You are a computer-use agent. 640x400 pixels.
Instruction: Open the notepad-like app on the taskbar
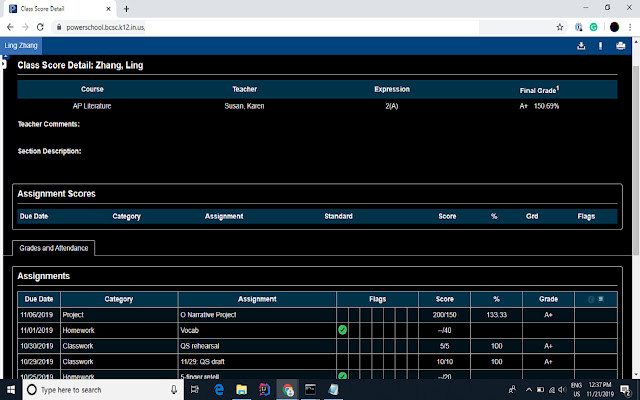pyautogui.click(x=333, y=390)
